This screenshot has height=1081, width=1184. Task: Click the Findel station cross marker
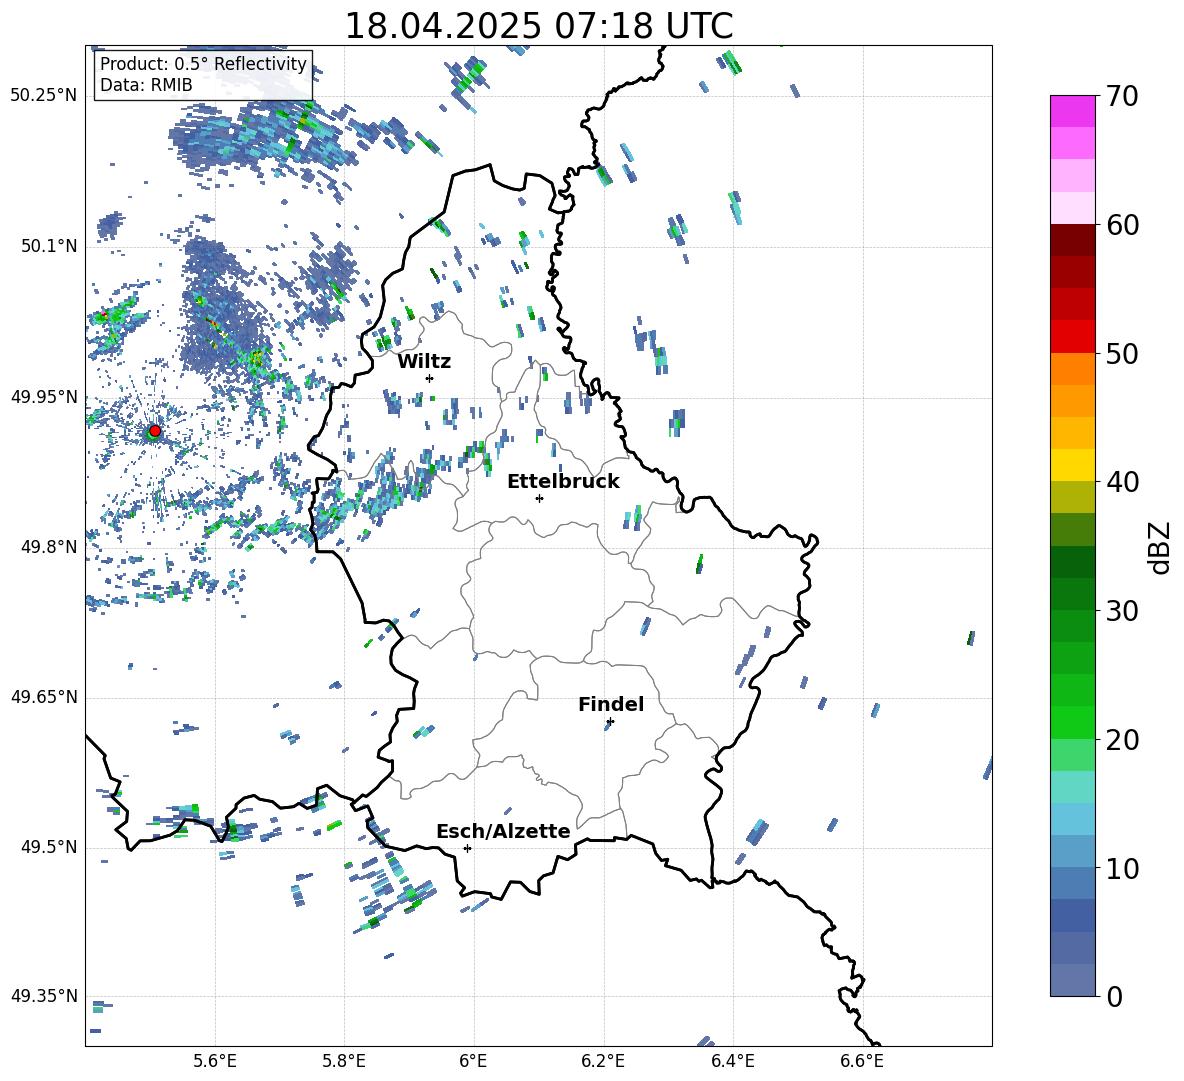click(610, 722)
